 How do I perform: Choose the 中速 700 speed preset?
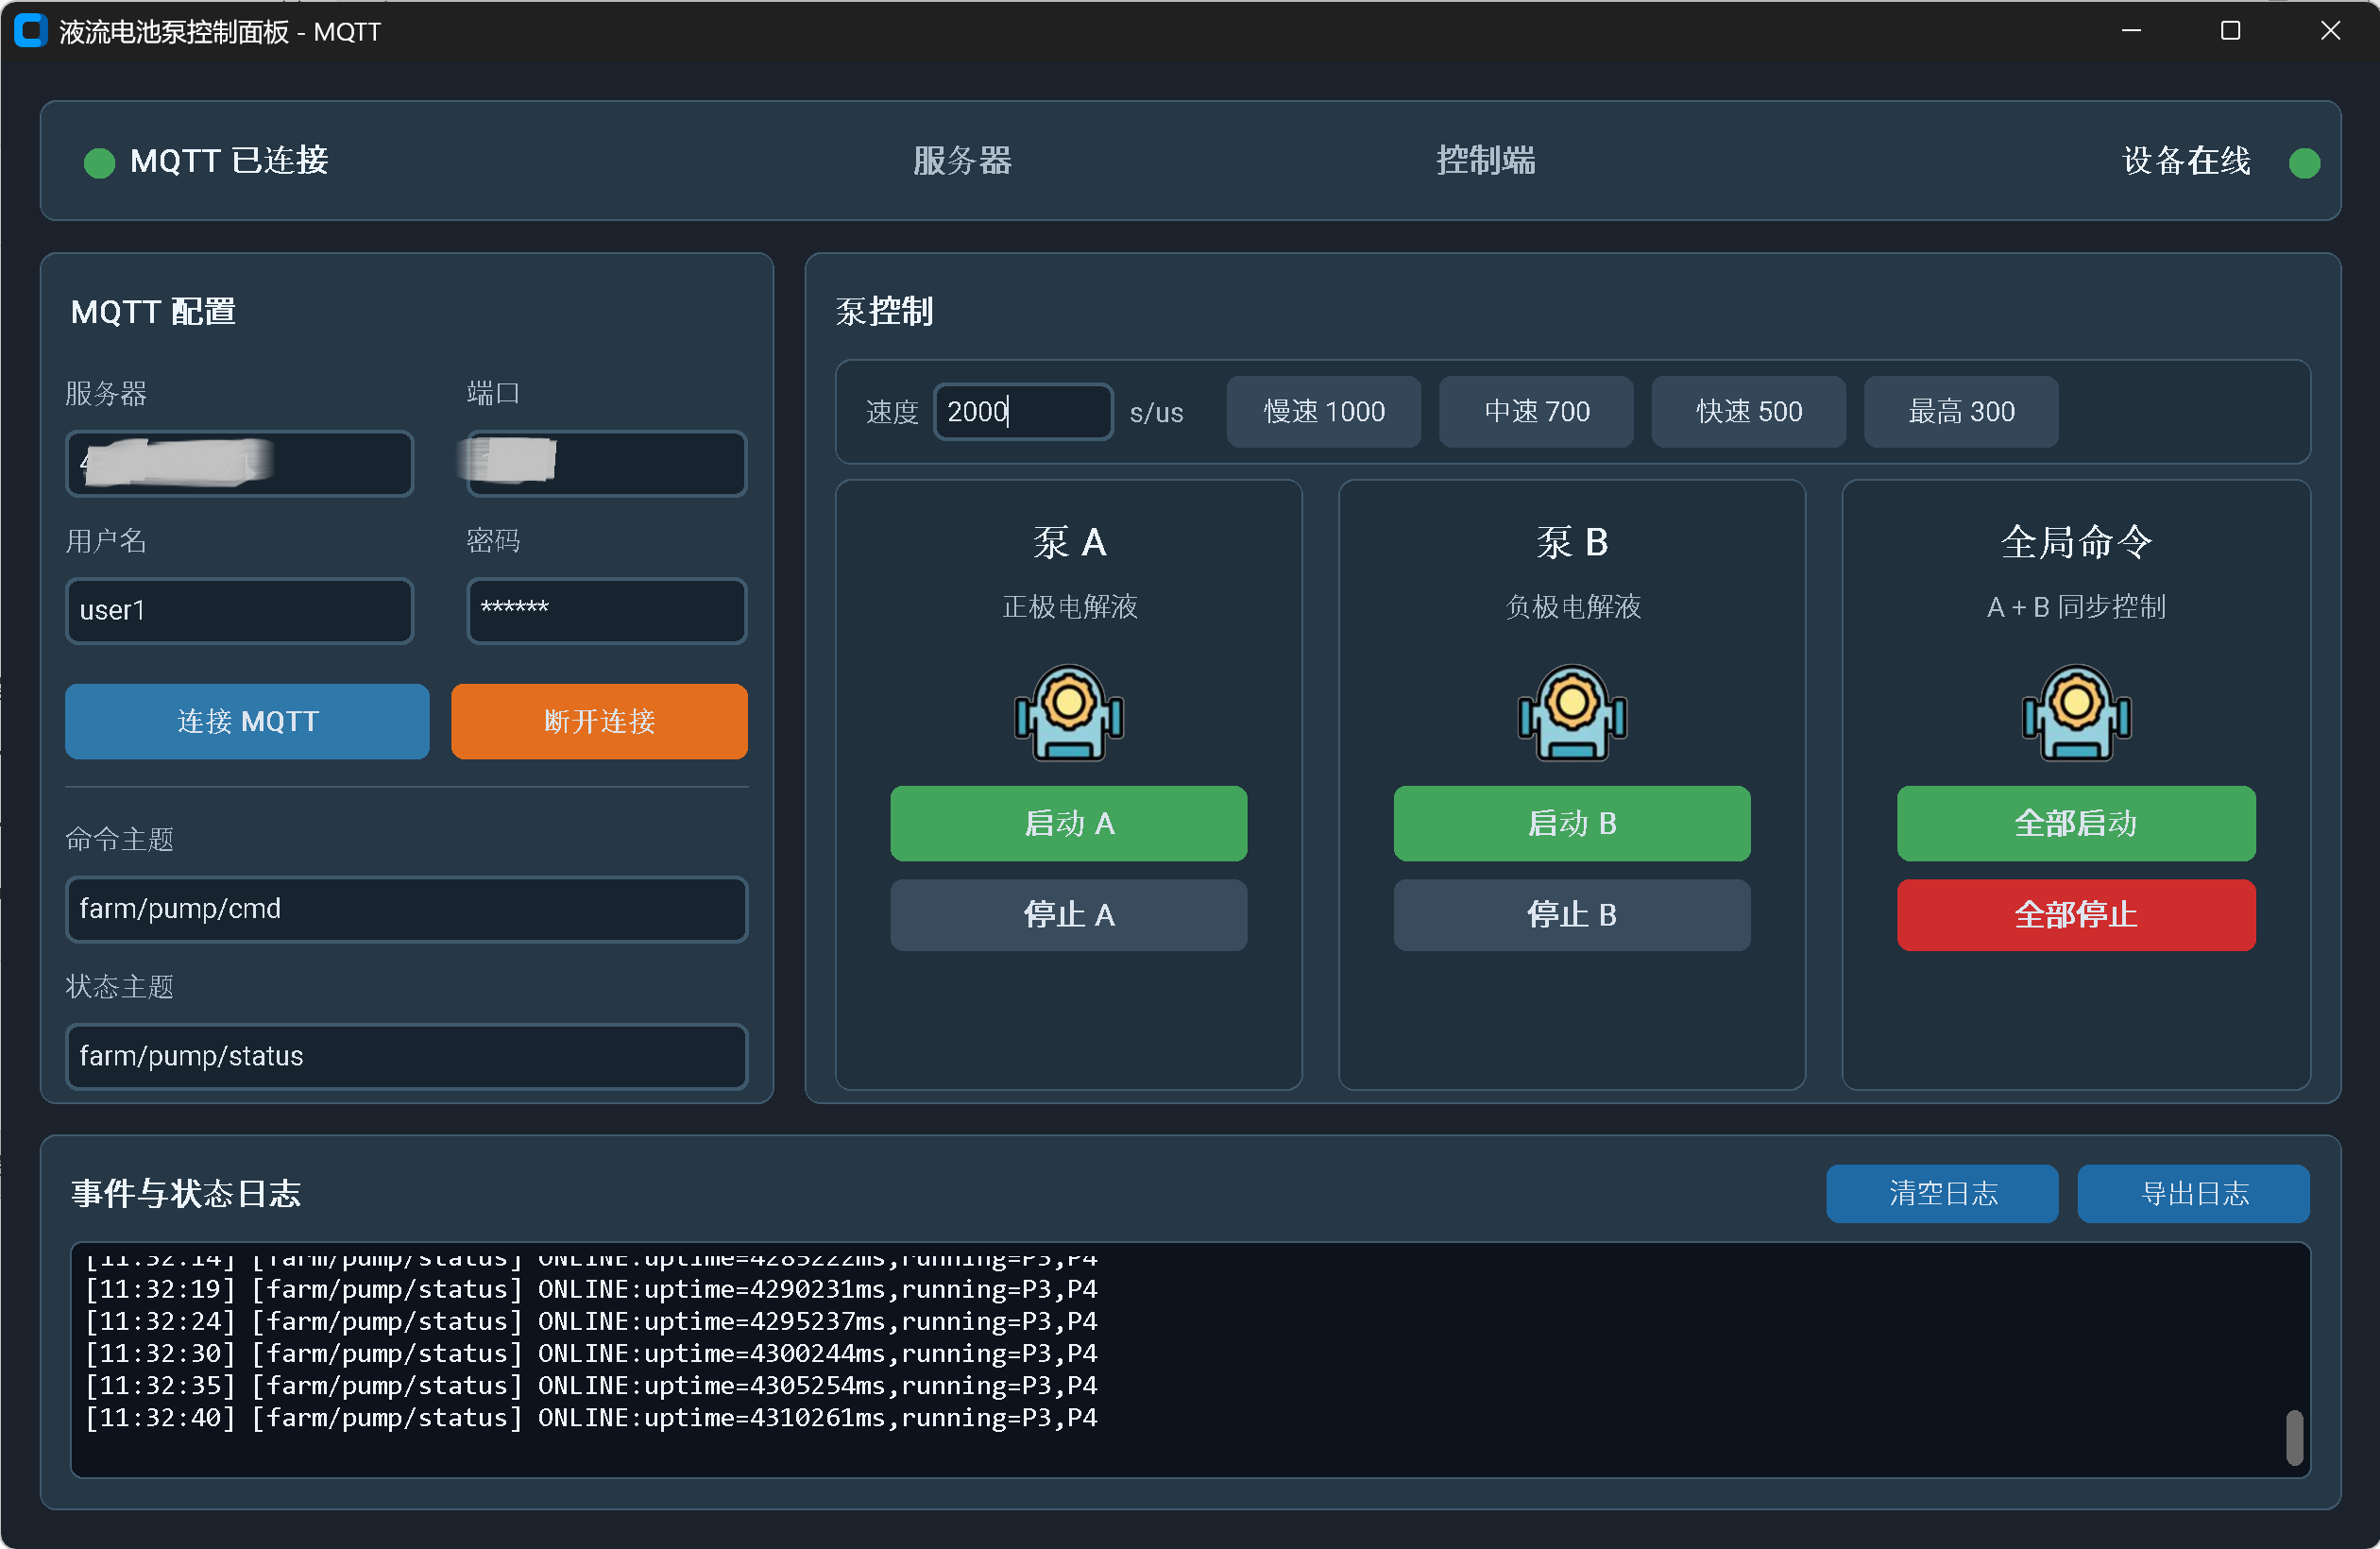[1536, 411]
